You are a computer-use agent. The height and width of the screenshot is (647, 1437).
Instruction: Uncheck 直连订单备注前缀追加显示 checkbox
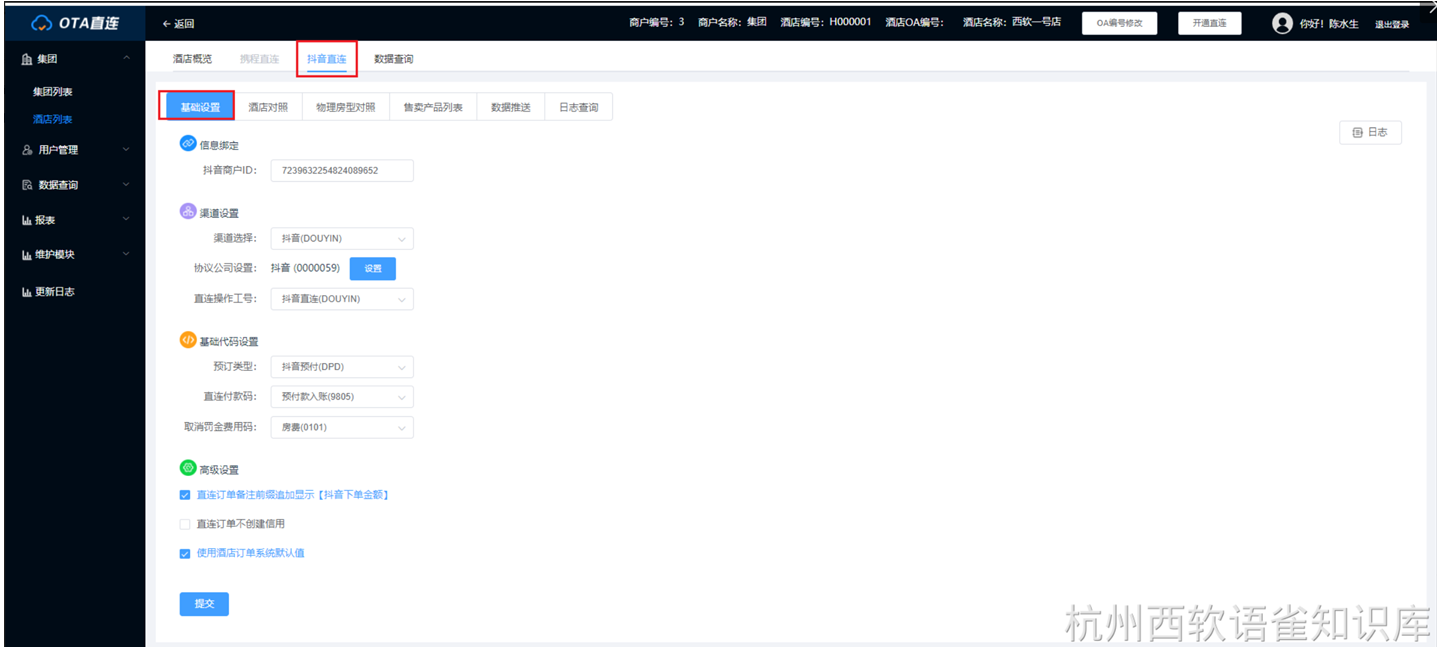pos(185,495)
